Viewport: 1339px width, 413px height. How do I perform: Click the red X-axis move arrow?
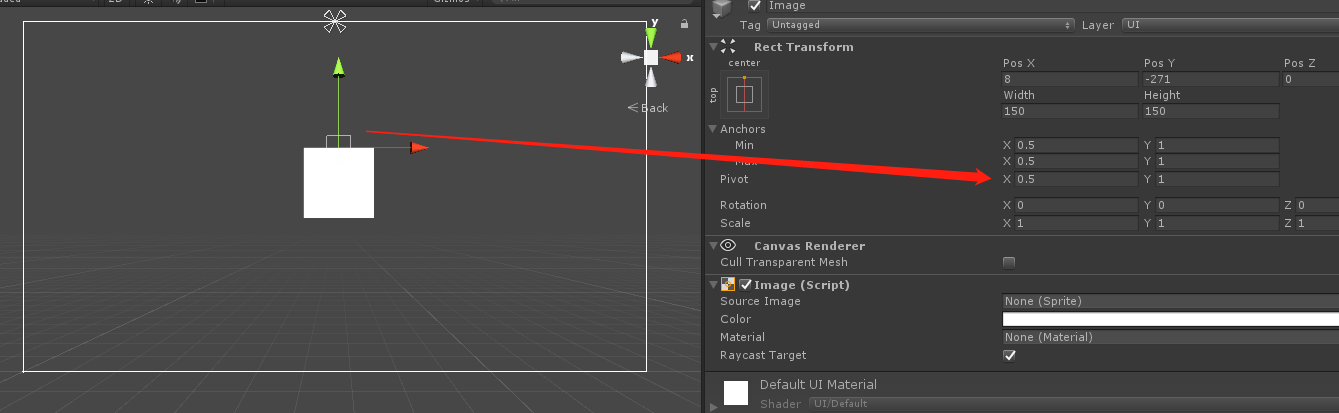click(x=419, y=148)
